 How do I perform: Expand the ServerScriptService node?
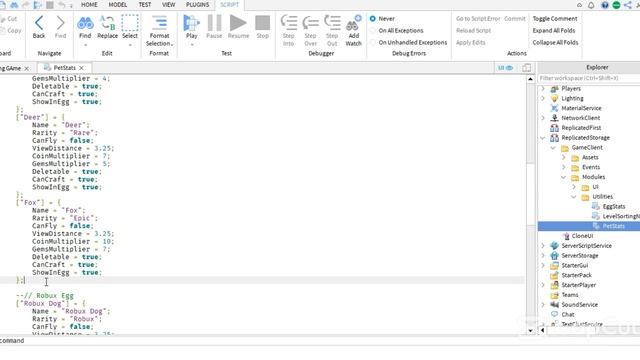(x=543, y=246)
